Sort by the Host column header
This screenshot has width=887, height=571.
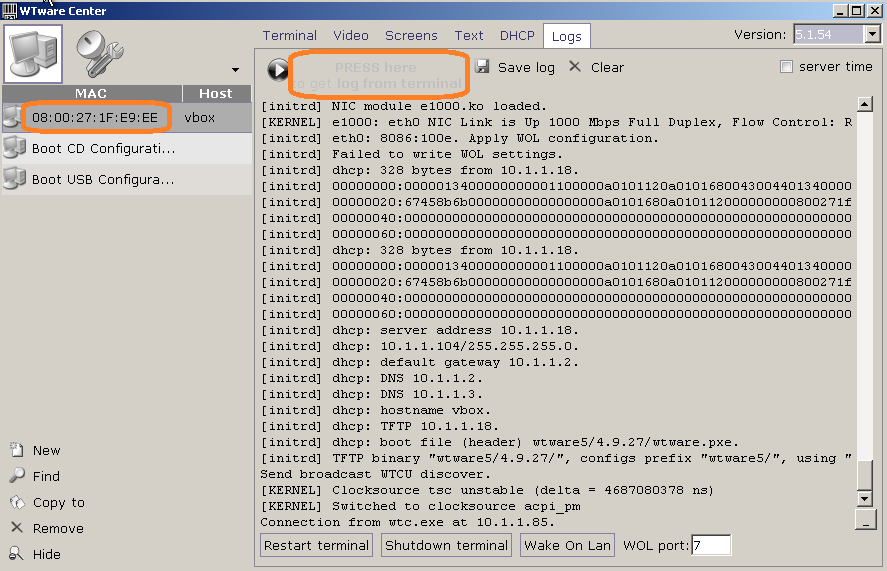point(216,93)
